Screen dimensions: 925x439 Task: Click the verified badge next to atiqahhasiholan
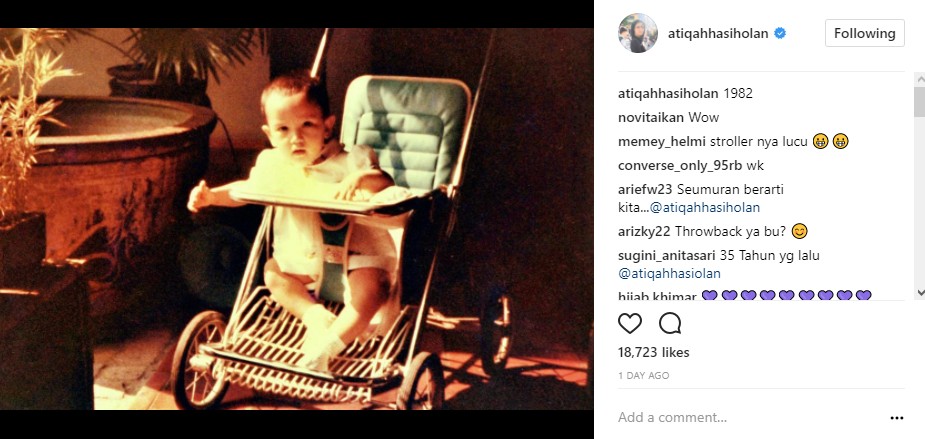779,34
